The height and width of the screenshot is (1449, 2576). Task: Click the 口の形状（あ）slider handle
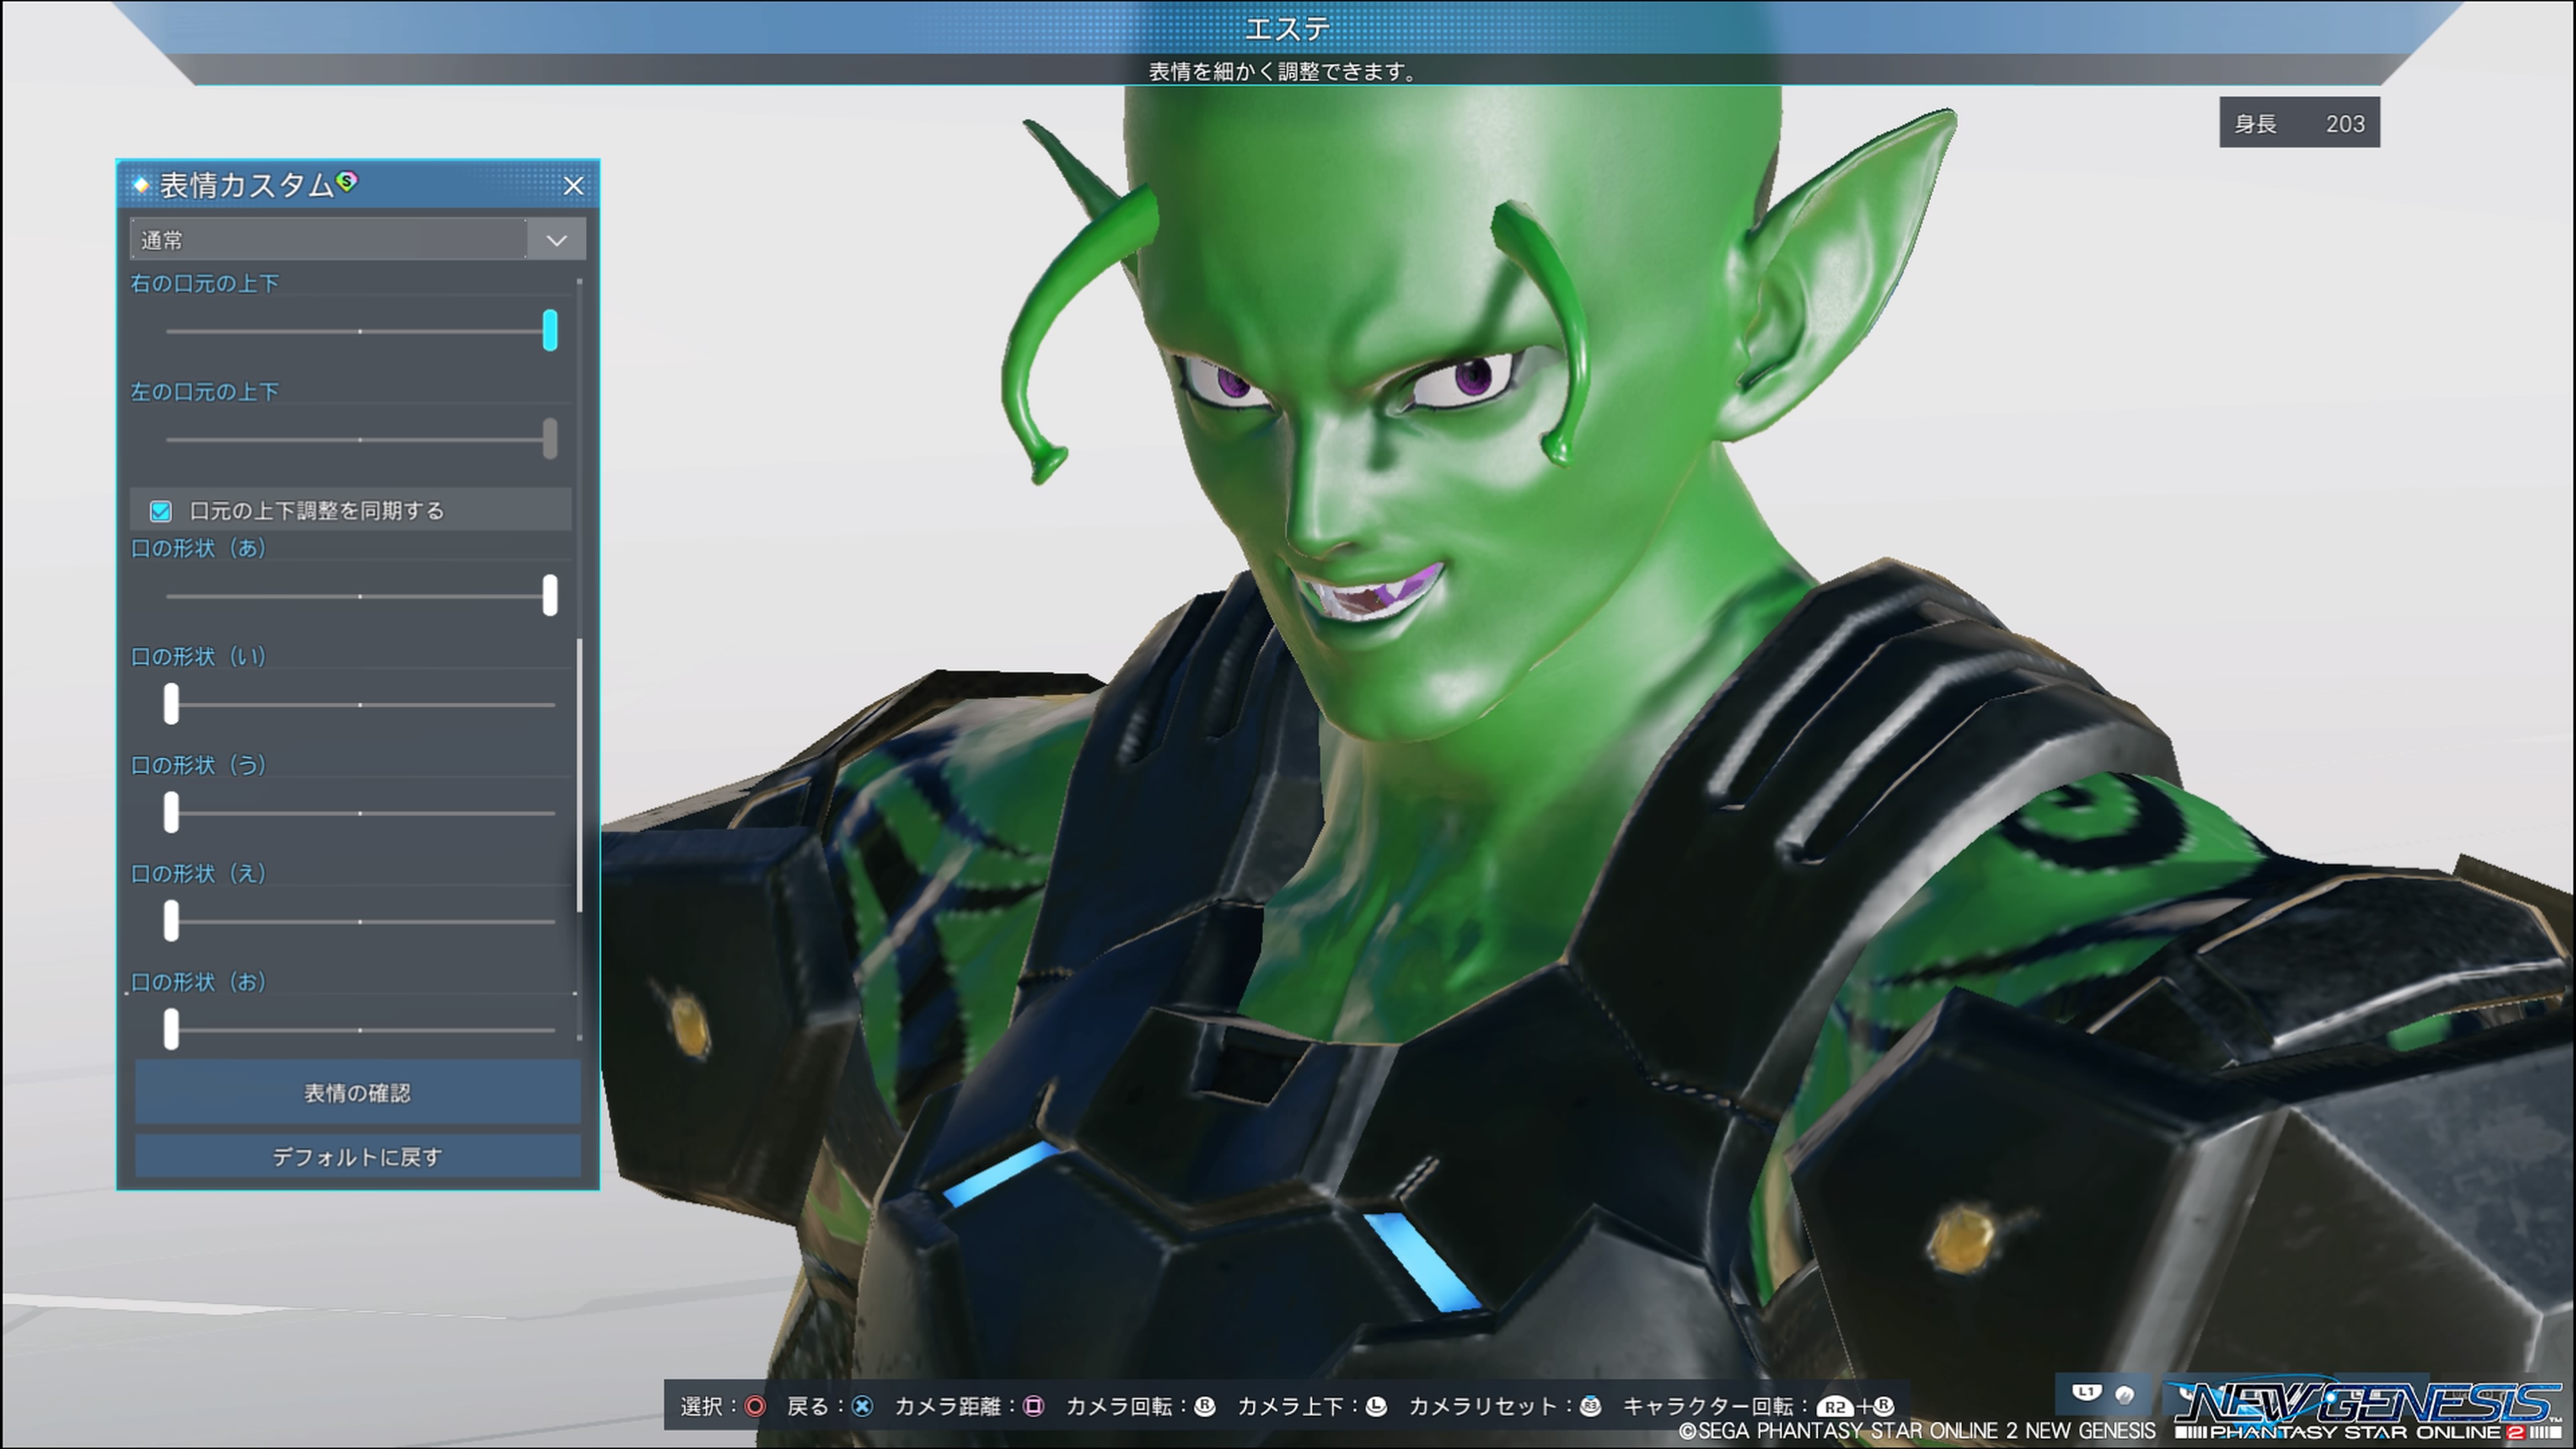coord(550,596)
